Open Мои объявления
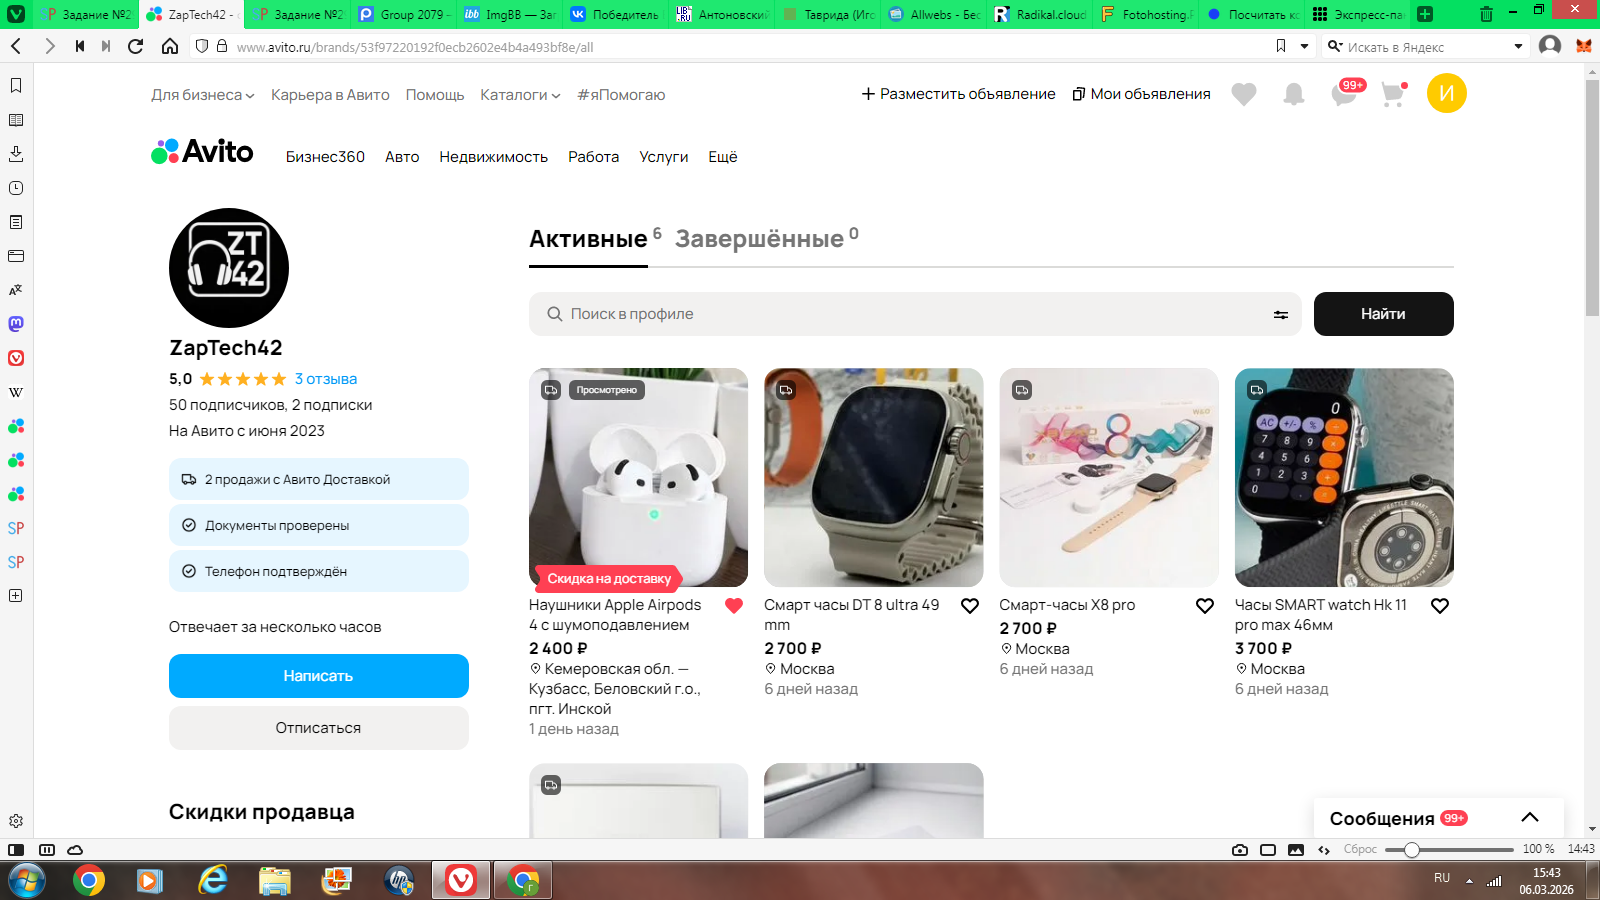 click(x=1141, y=94)
